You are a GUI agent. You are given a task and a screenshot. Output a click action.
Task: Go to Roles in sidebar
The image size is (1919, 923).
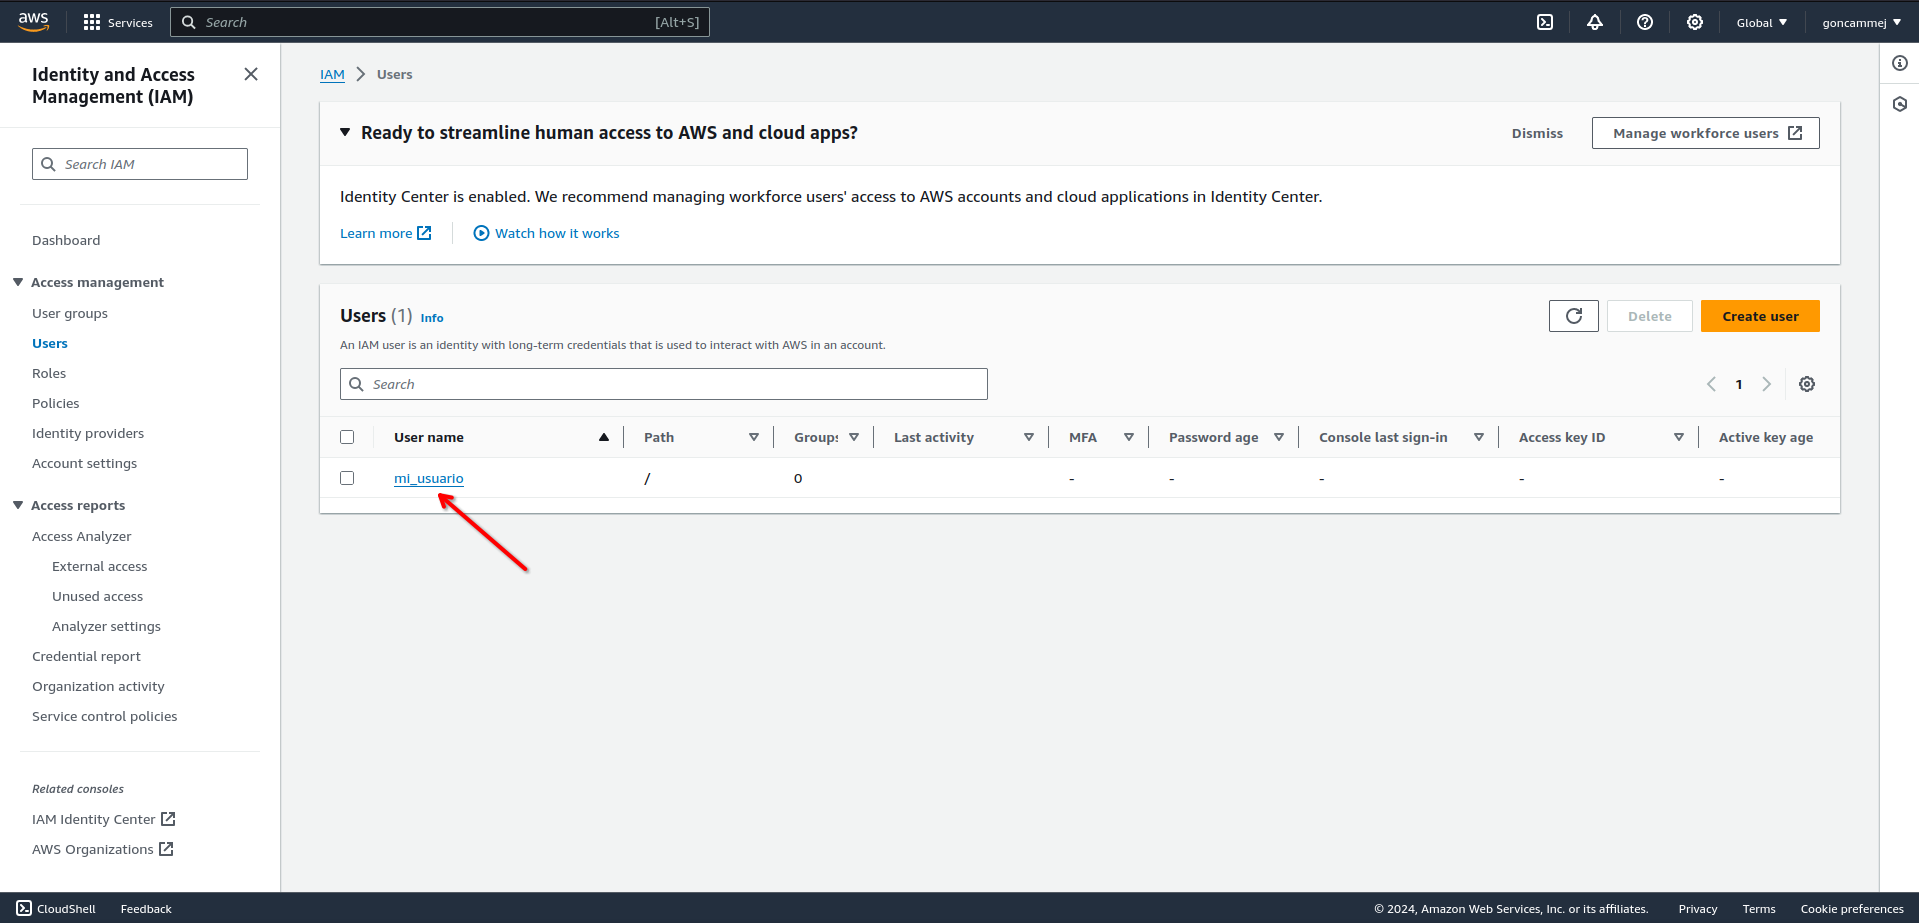pyautogui.click(x=49, y=373)
